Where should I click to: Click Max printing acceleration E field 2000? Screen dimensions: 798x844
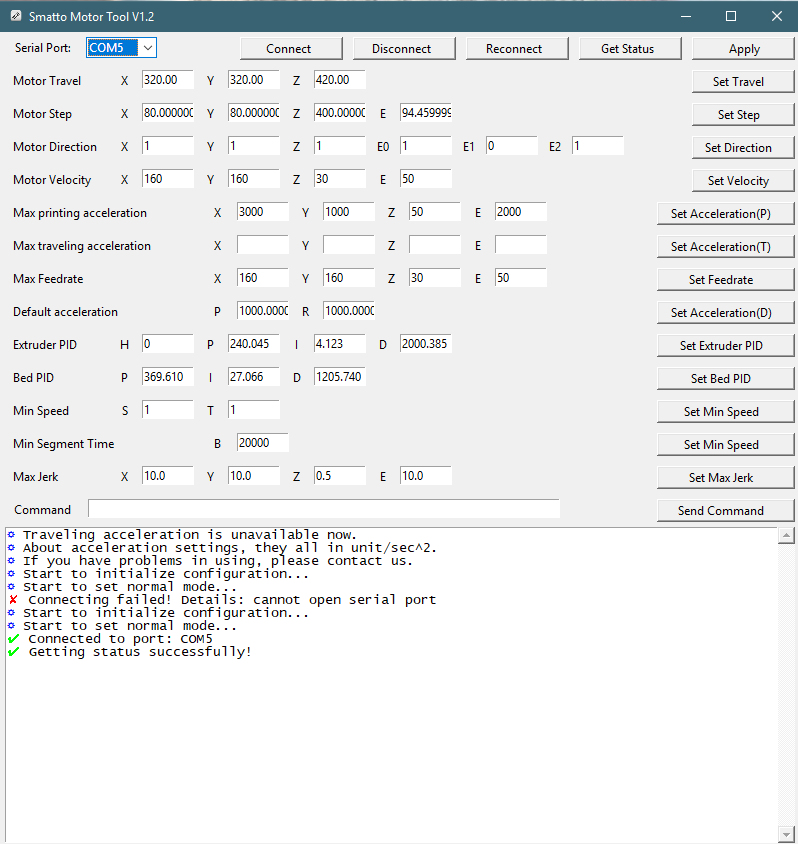pos(521,212)
